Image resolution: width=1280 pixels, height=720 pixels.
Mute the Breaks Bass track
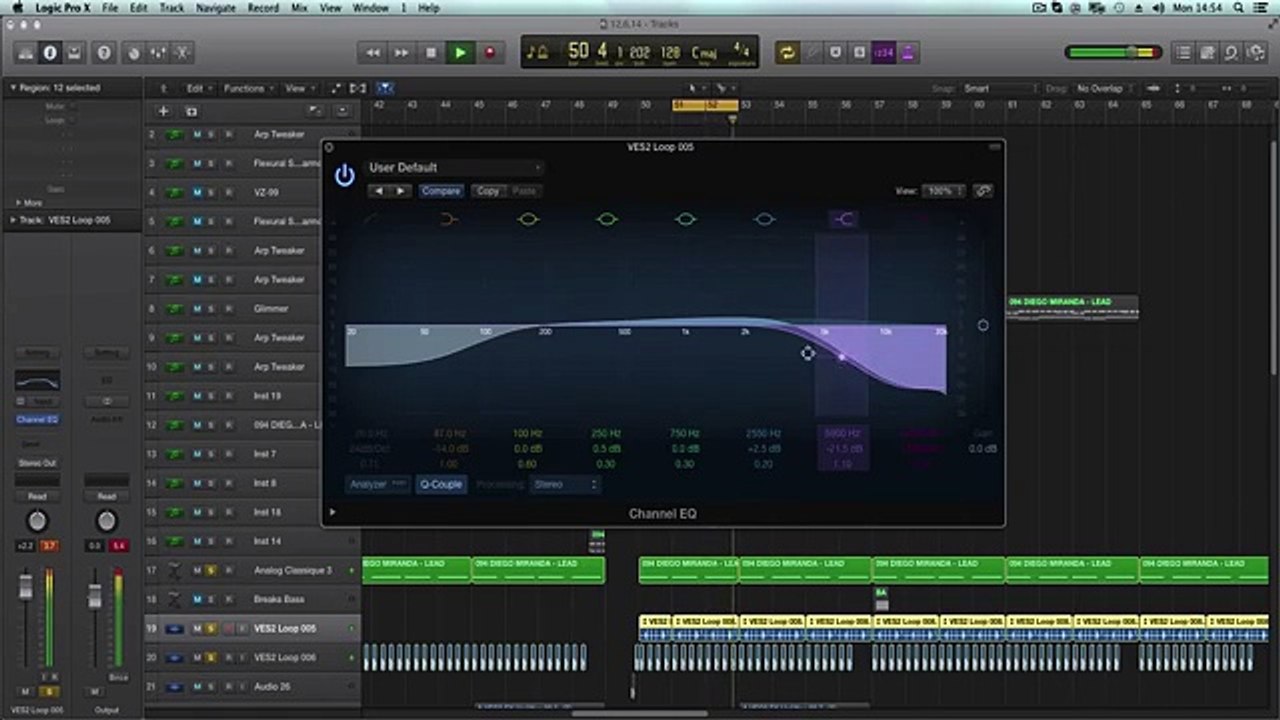pos(197,599)
